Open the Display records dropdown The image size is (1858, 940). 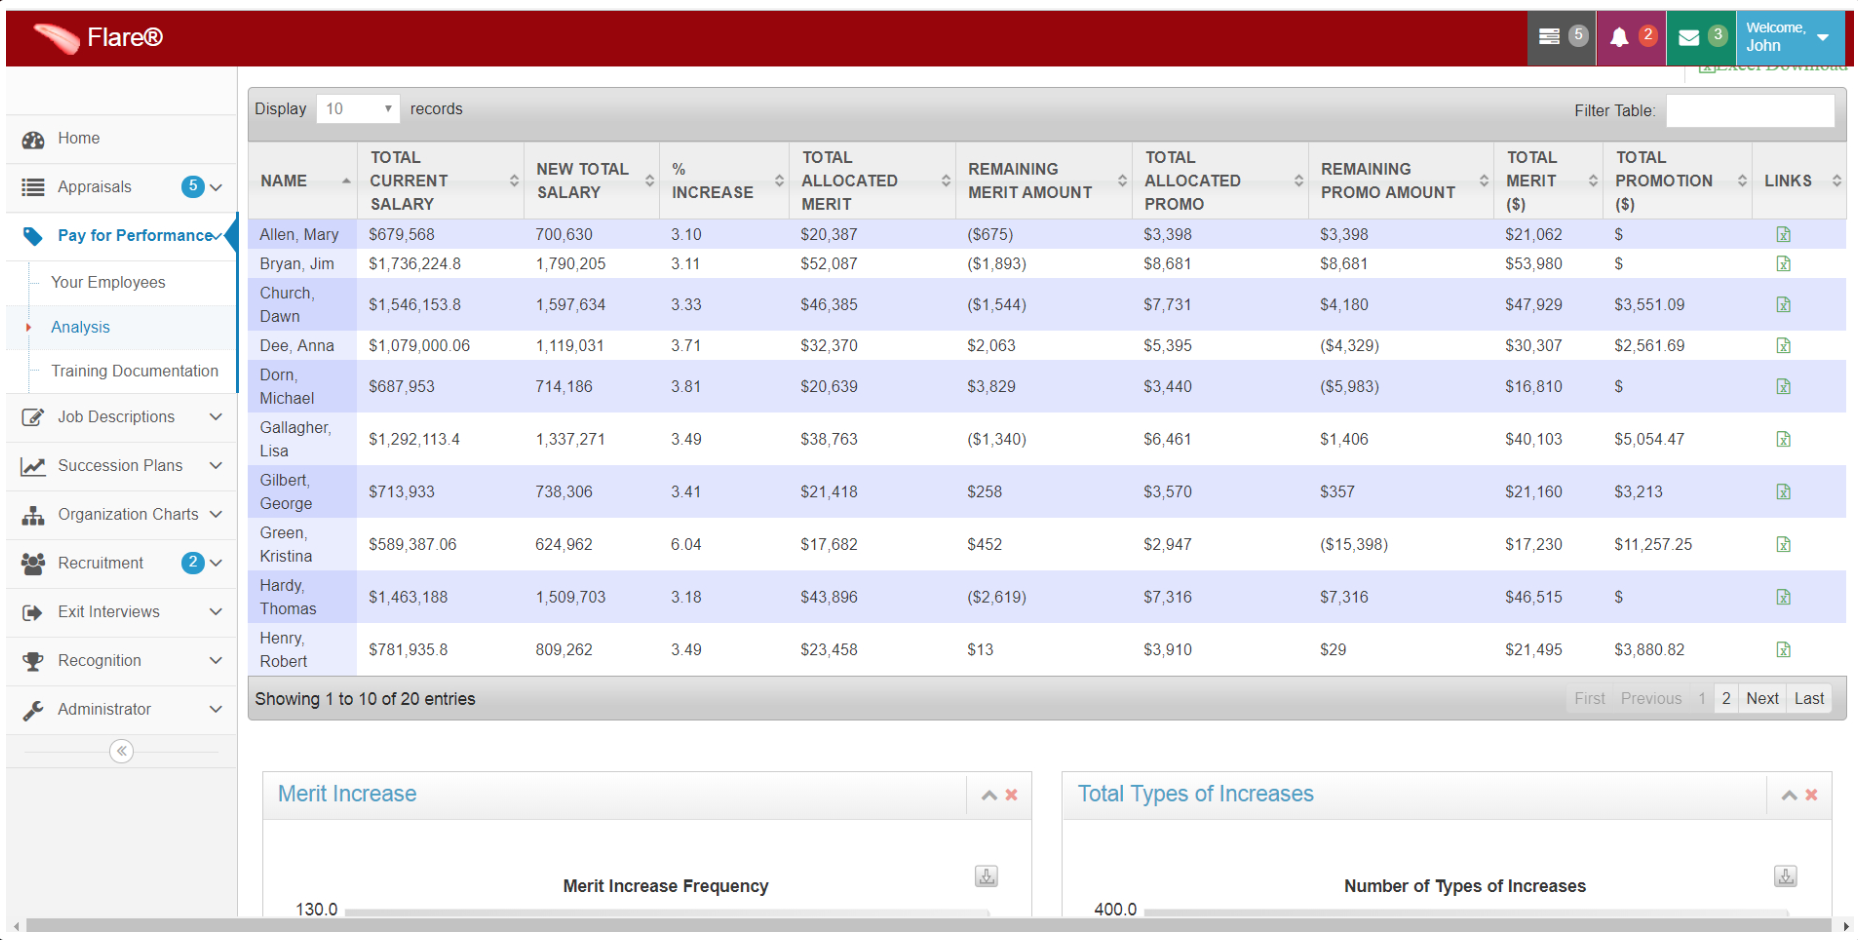[357, 108]
